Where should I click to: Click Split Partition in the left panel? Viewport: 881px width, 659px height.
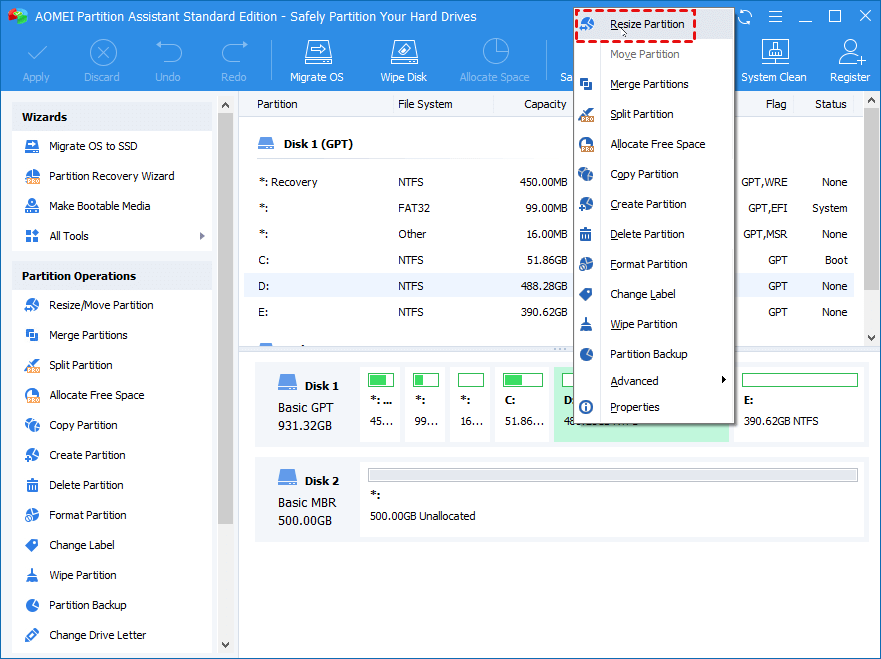click(x=80, y=365)
